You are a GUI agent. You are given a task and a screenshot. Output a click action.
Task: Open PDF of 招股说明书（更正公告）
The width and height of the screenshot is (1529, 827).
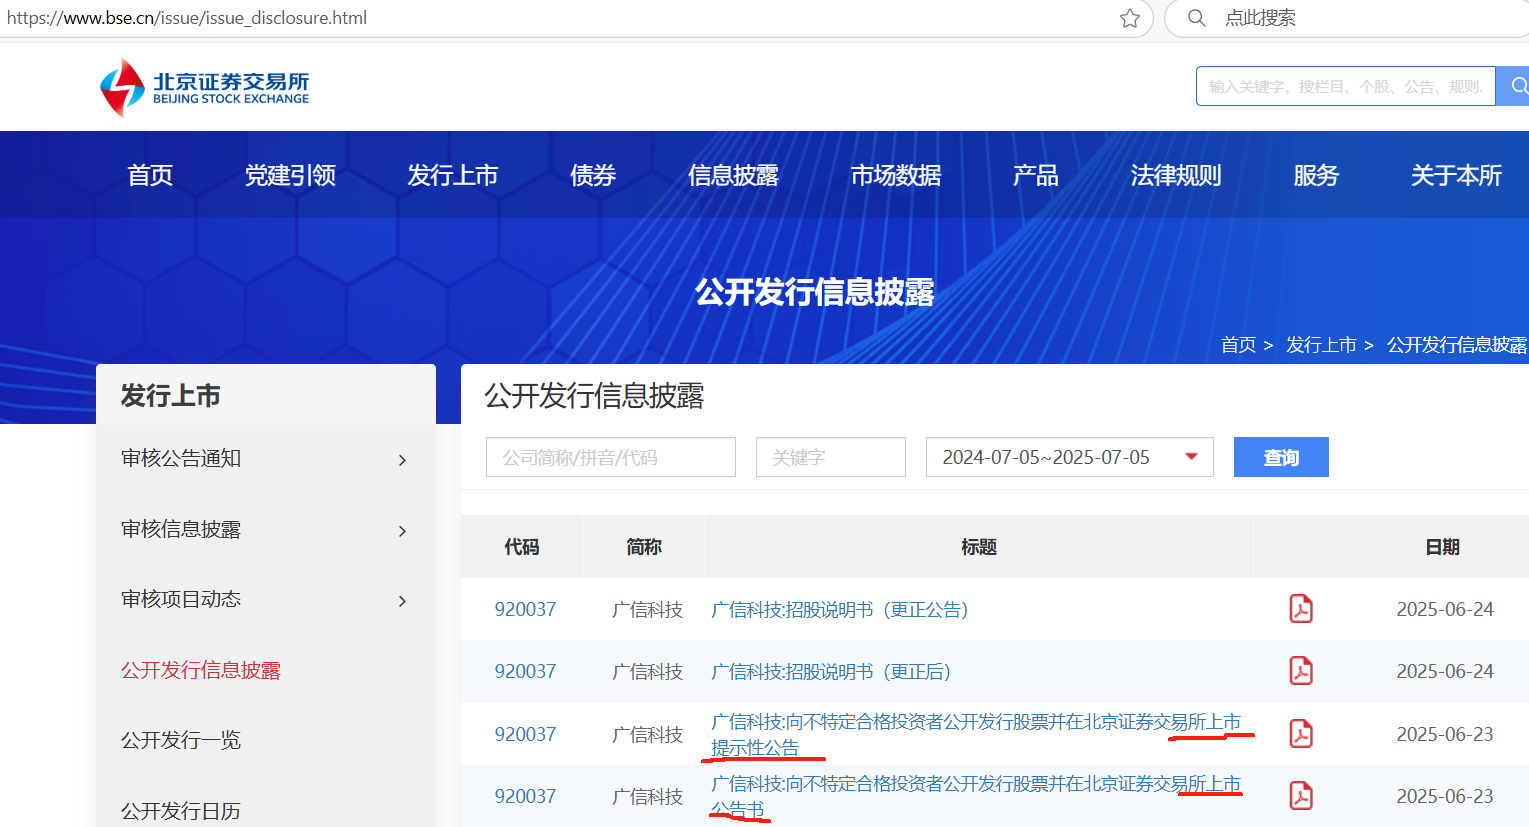tap(1300, 608)
